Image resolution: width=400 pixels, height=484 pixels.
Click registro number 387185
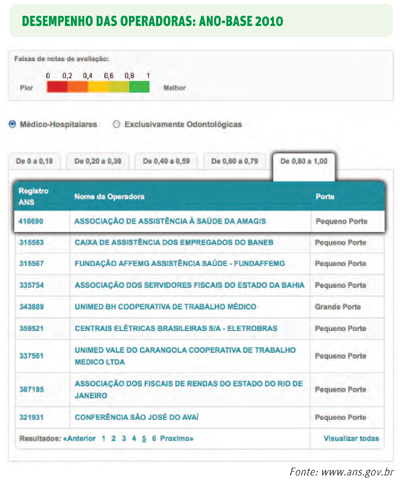(31, 389)
